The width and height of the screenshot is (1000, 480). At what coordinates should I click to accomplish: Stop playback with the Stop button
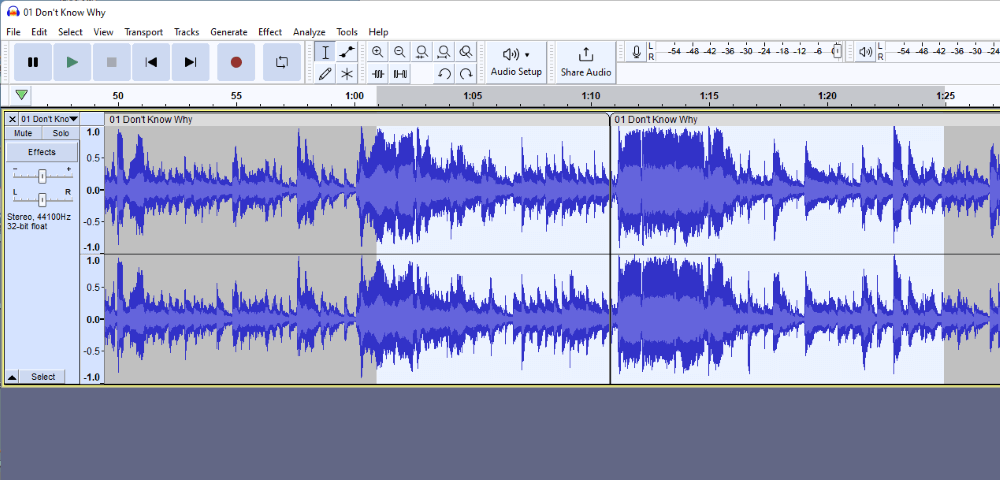pos(112,62)
